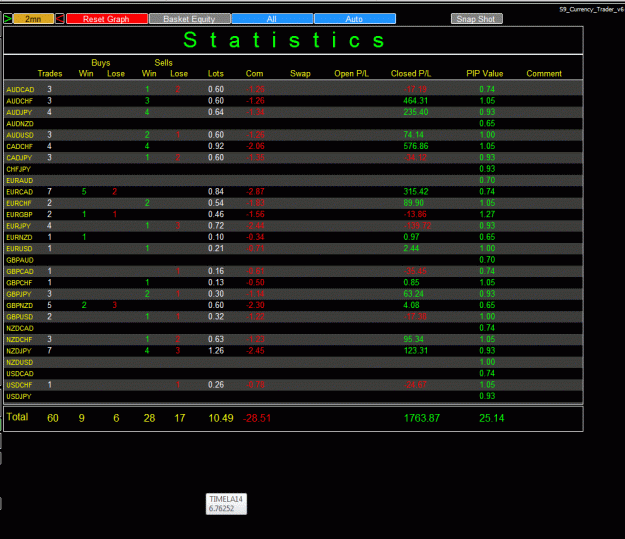The image size is (625, 539).
Task: Click the total lots 10.49
Action: coord(221,418)
